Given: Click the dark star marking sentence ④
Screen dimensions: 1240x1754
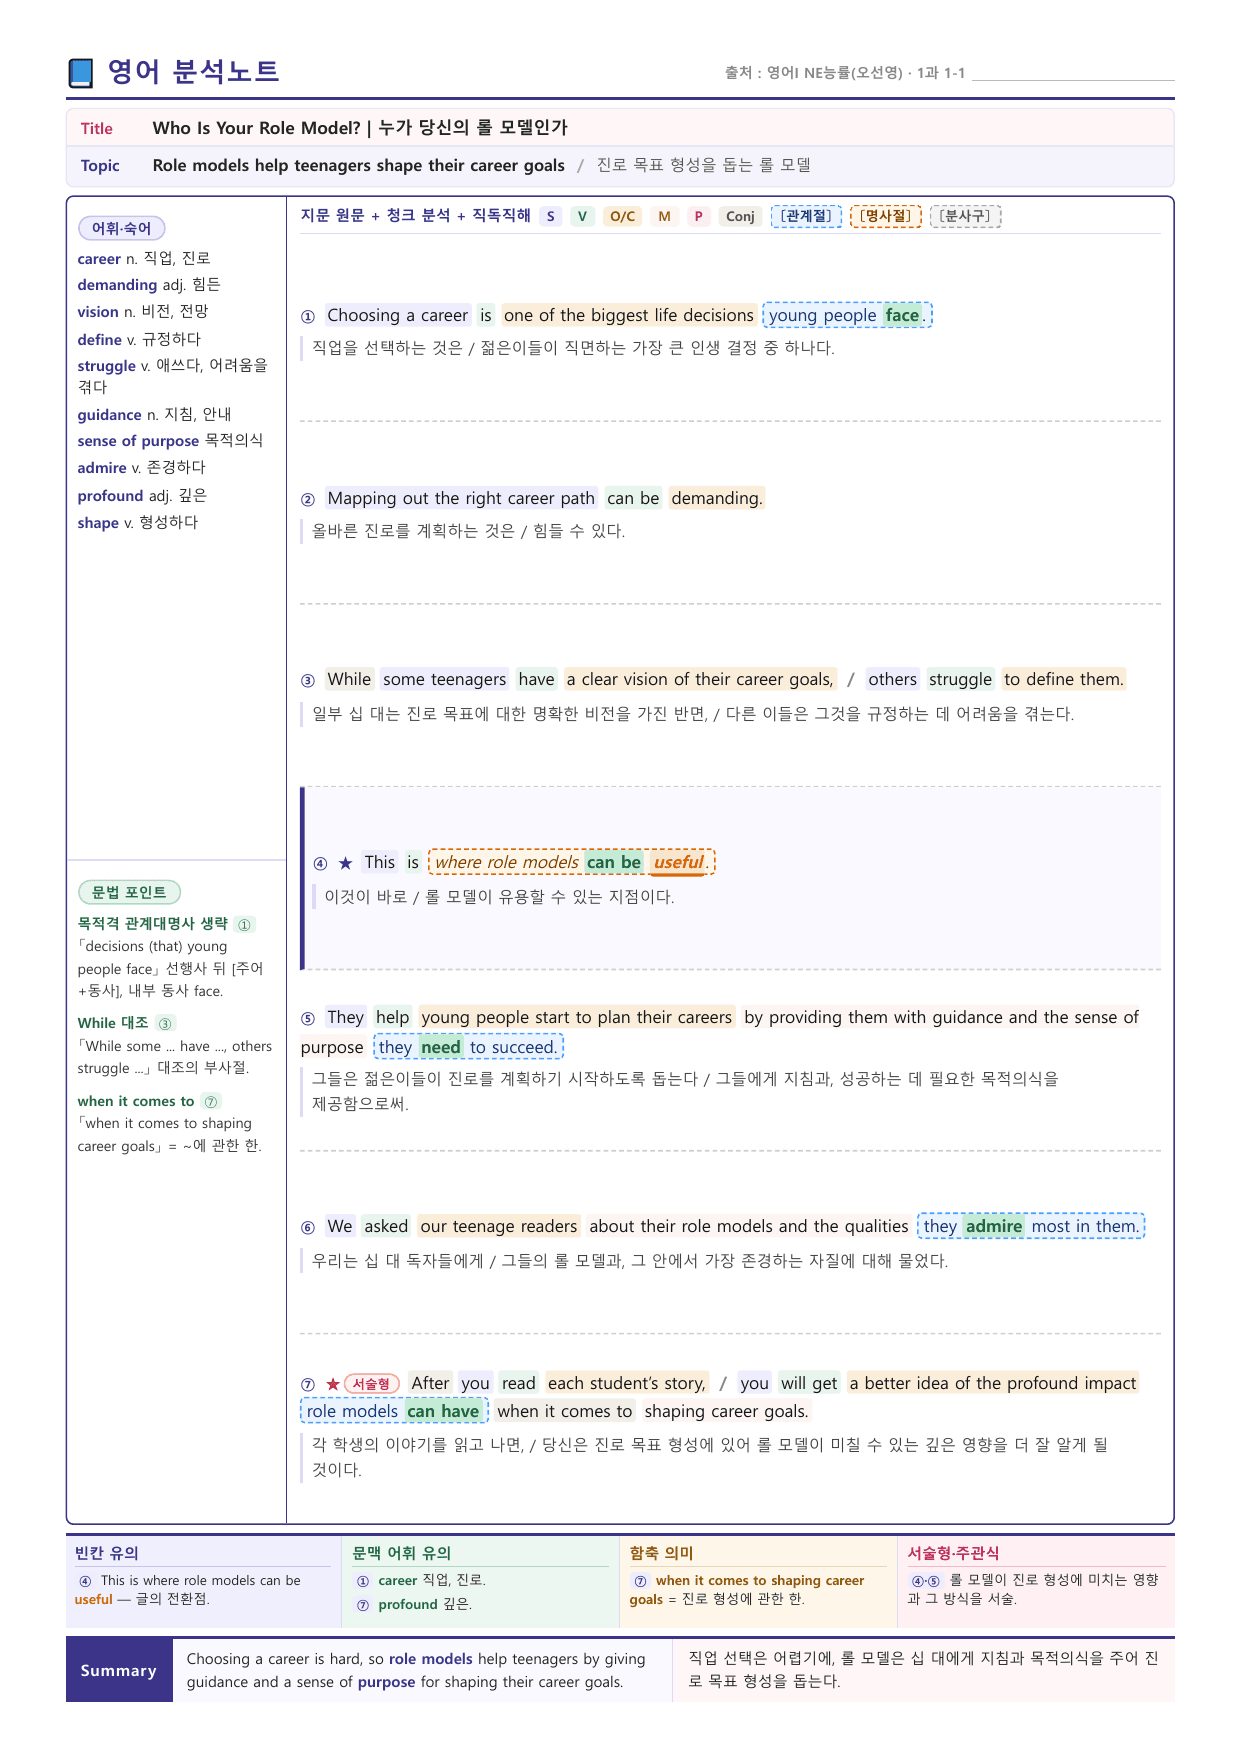Looking at the screenshot, I should coord(345,863).
